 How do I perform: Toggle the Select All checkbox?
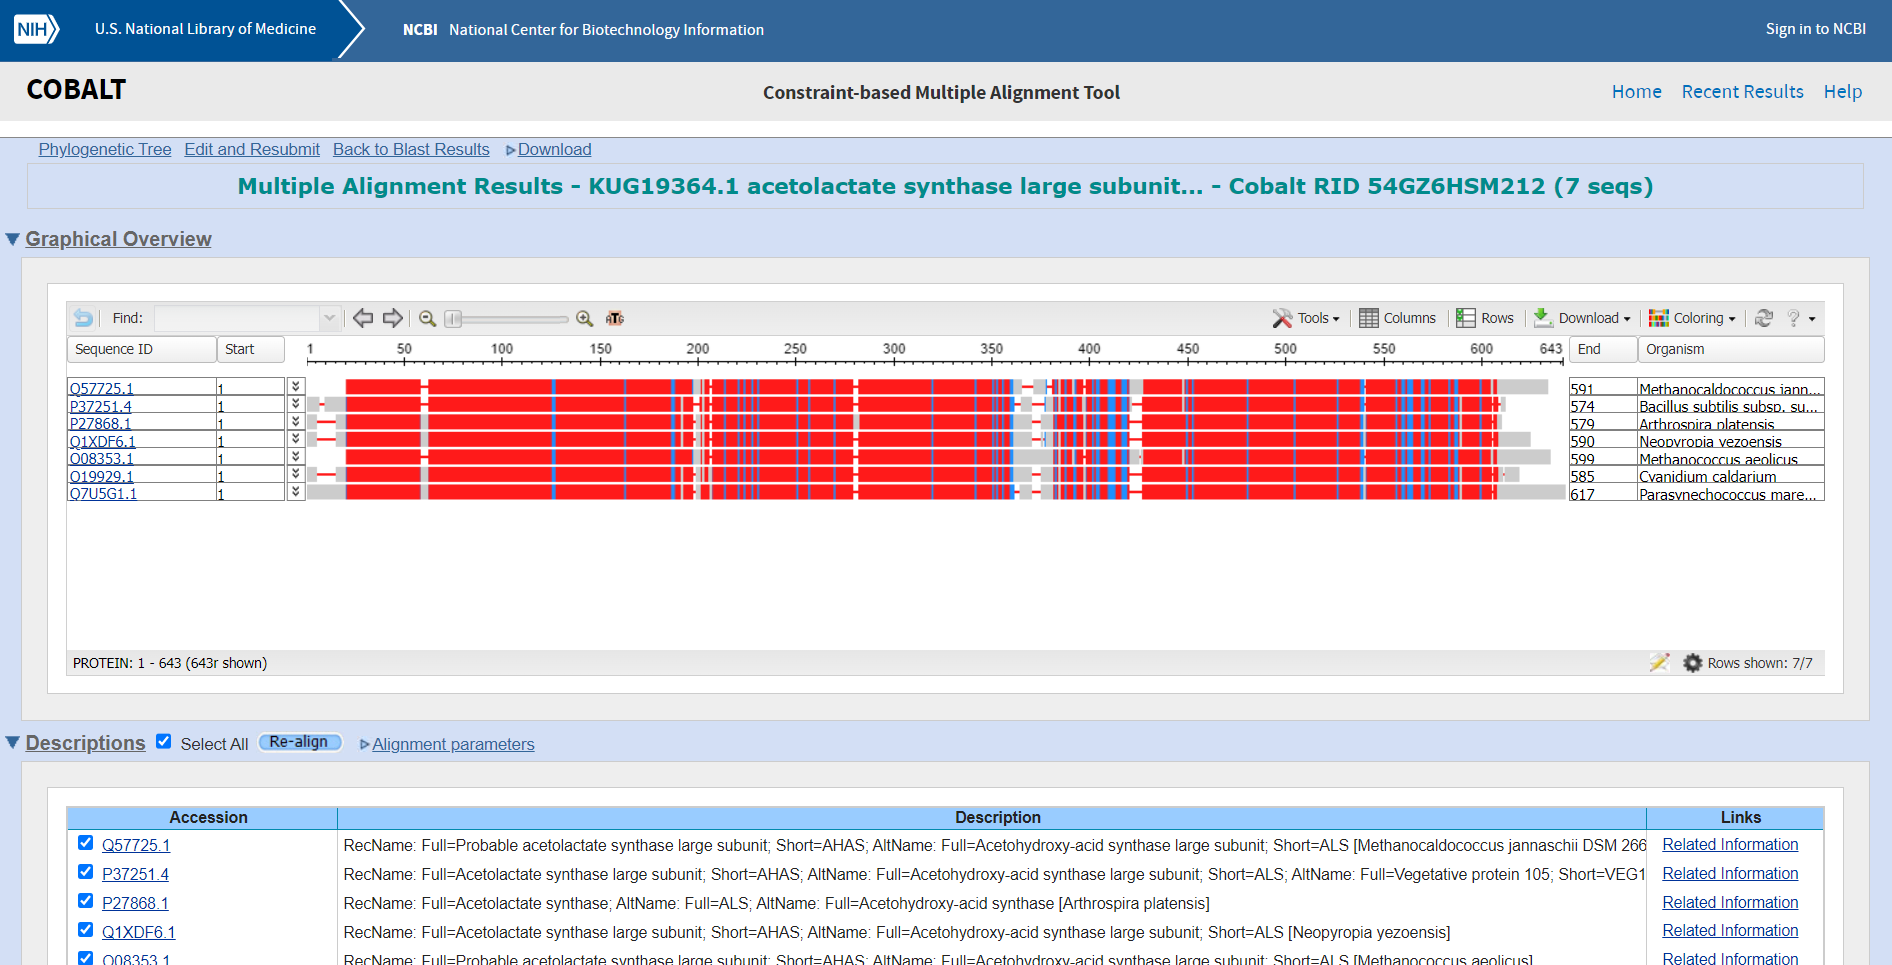coord(164,742)
